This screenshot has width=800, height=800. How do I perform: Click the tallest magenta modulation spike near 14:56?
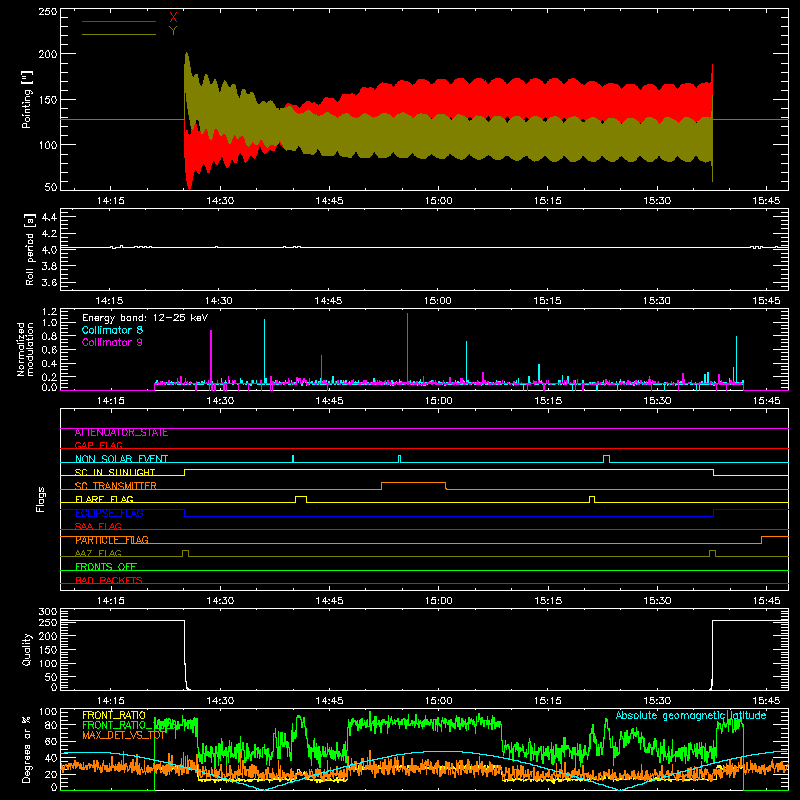tap(407, 347)
